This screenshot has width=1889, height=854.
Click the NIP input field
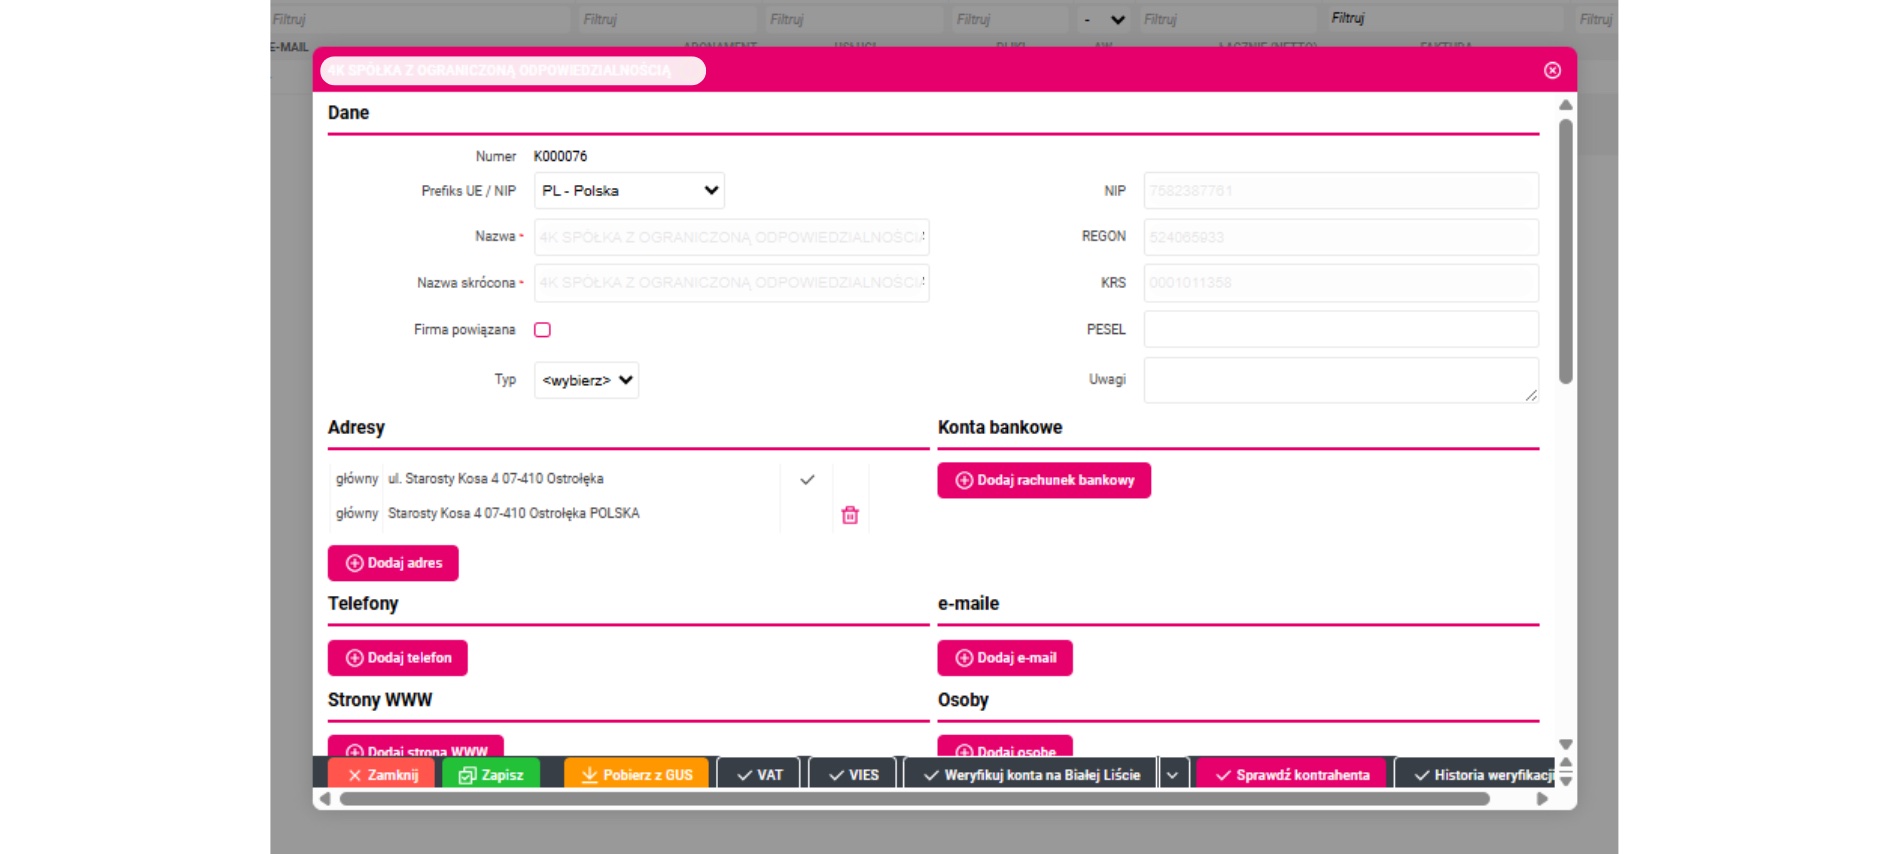click(x=1341, y=191)
